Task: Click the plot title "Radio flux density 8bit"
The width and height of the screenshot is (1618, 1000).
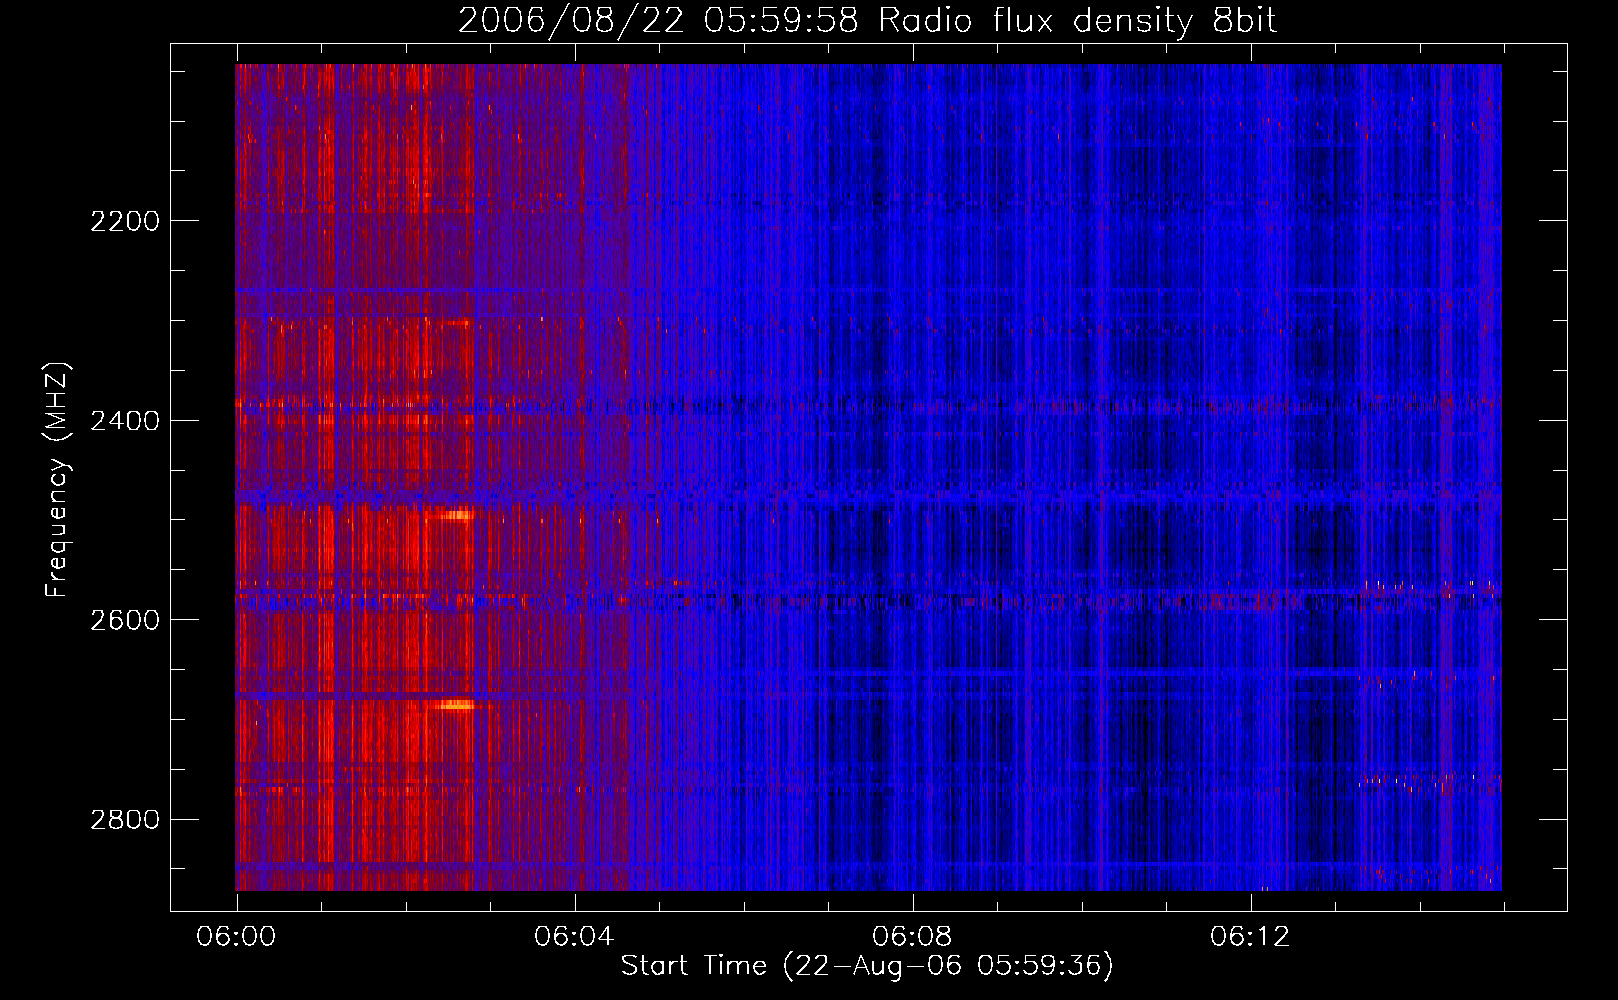Action: [1078, 20]
